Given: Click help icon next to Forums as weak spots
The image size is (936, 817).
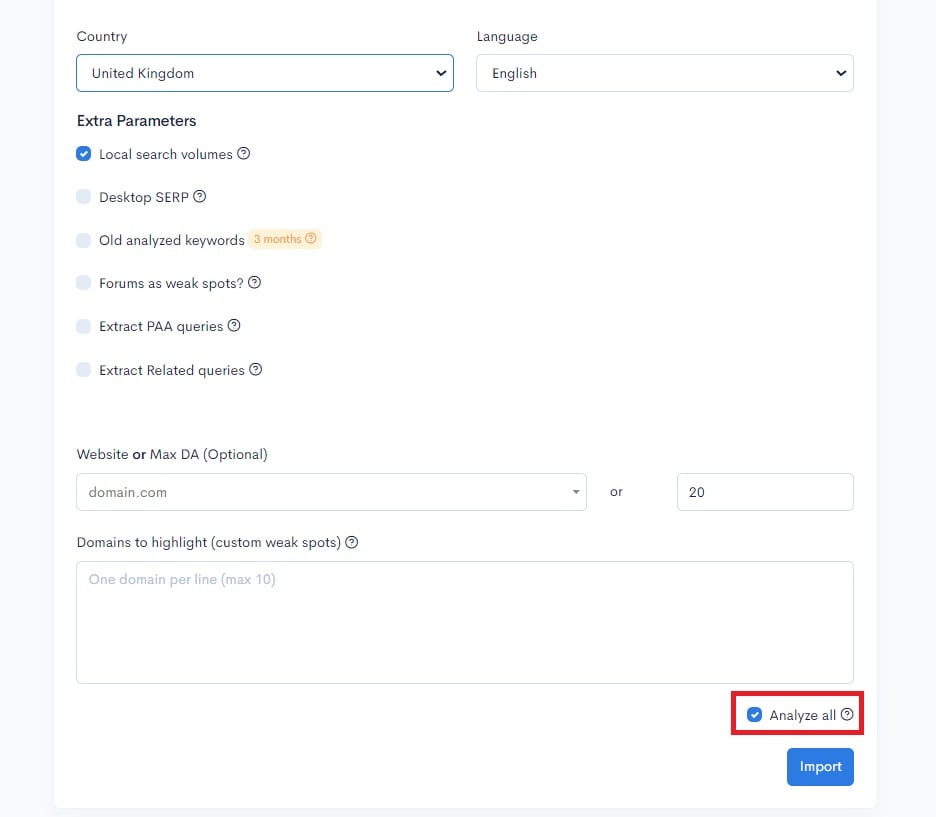Looking at the screenshot, I should tap(254, 283).
